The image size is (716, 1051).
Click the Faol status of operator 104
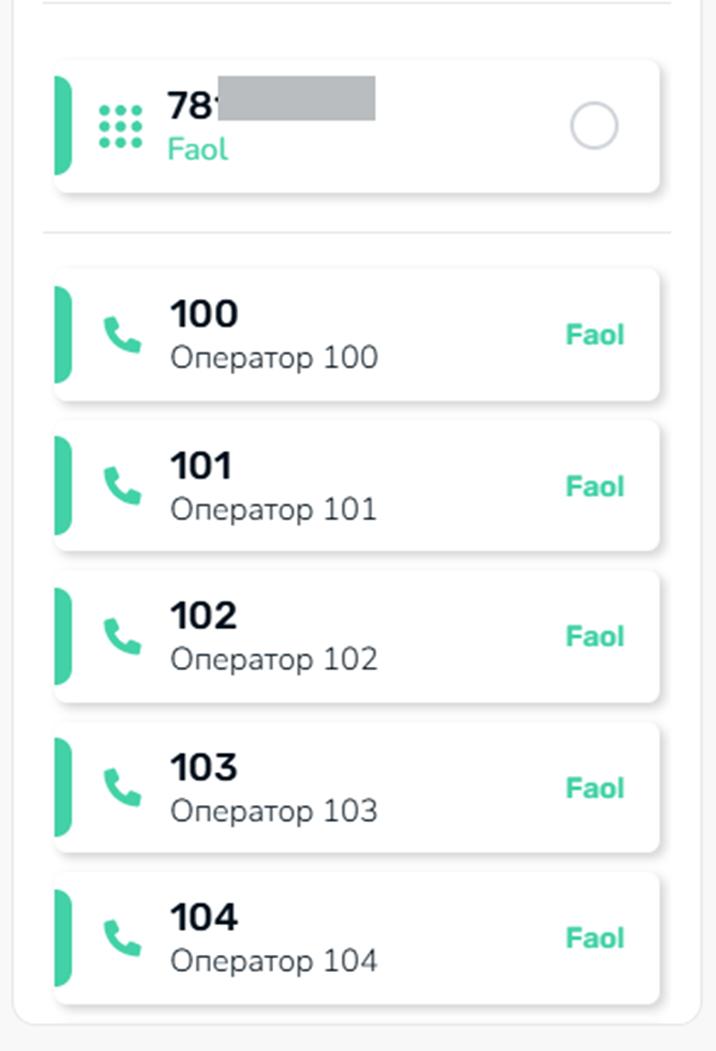[595, 938]
